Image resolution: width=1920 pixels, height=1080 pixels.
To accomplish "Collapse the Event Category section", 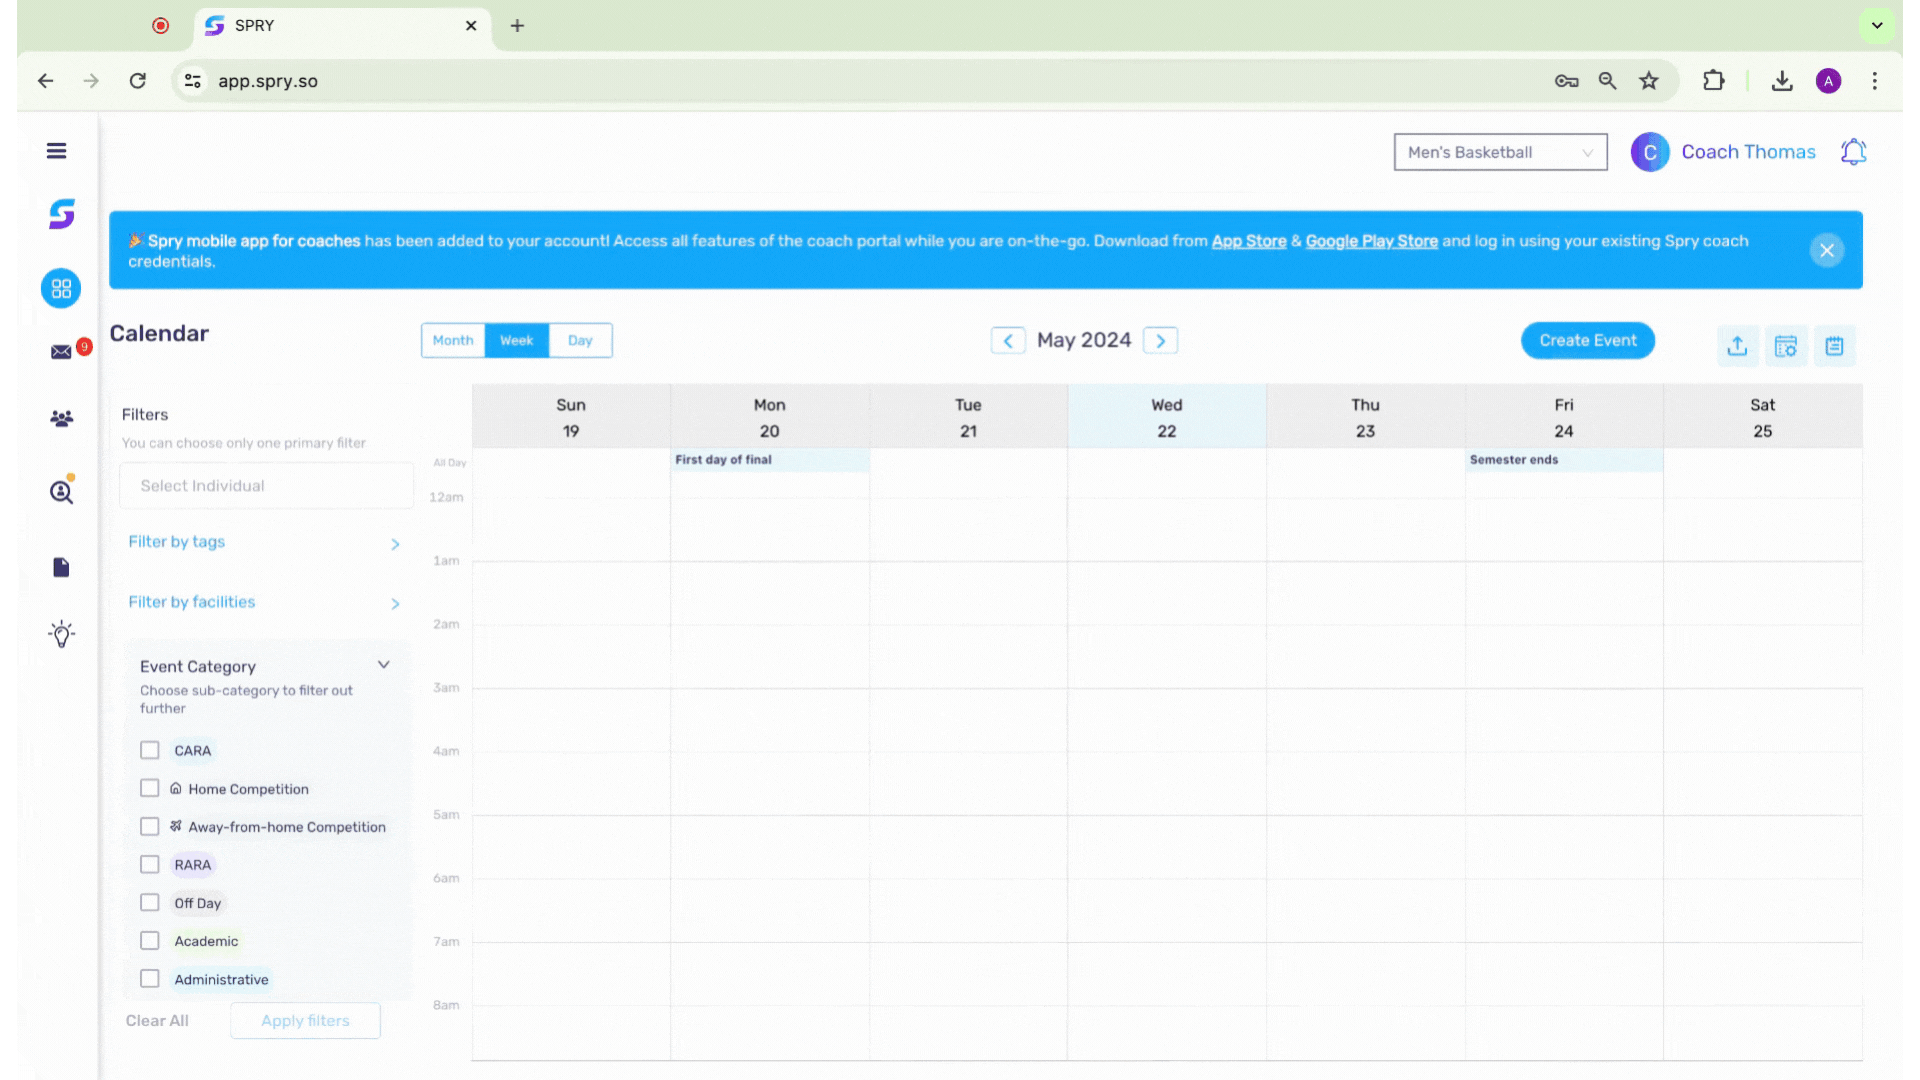I will tap(383, 665).
